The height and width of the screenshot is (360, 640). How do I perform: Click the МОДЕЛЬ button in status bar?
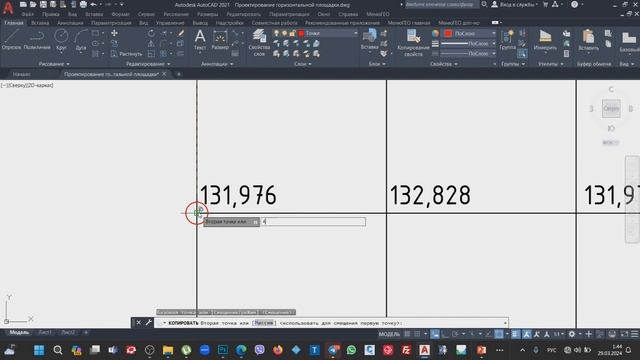click(x=389, y=334)
